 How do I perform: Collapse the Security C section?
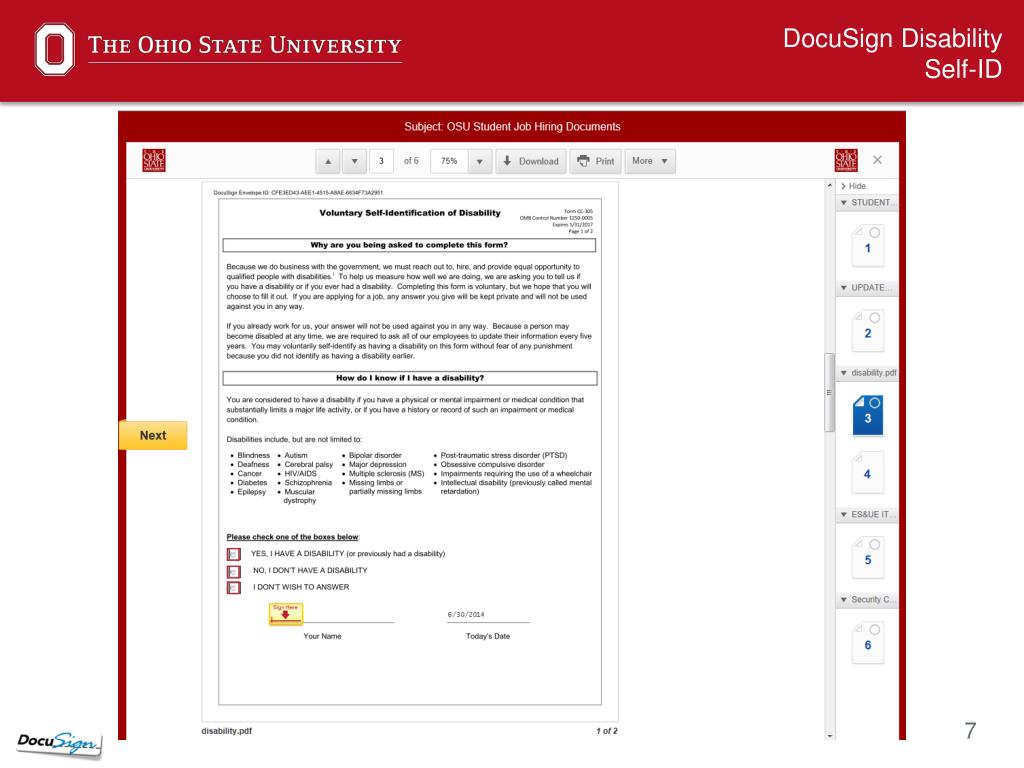tap(868, 600)
